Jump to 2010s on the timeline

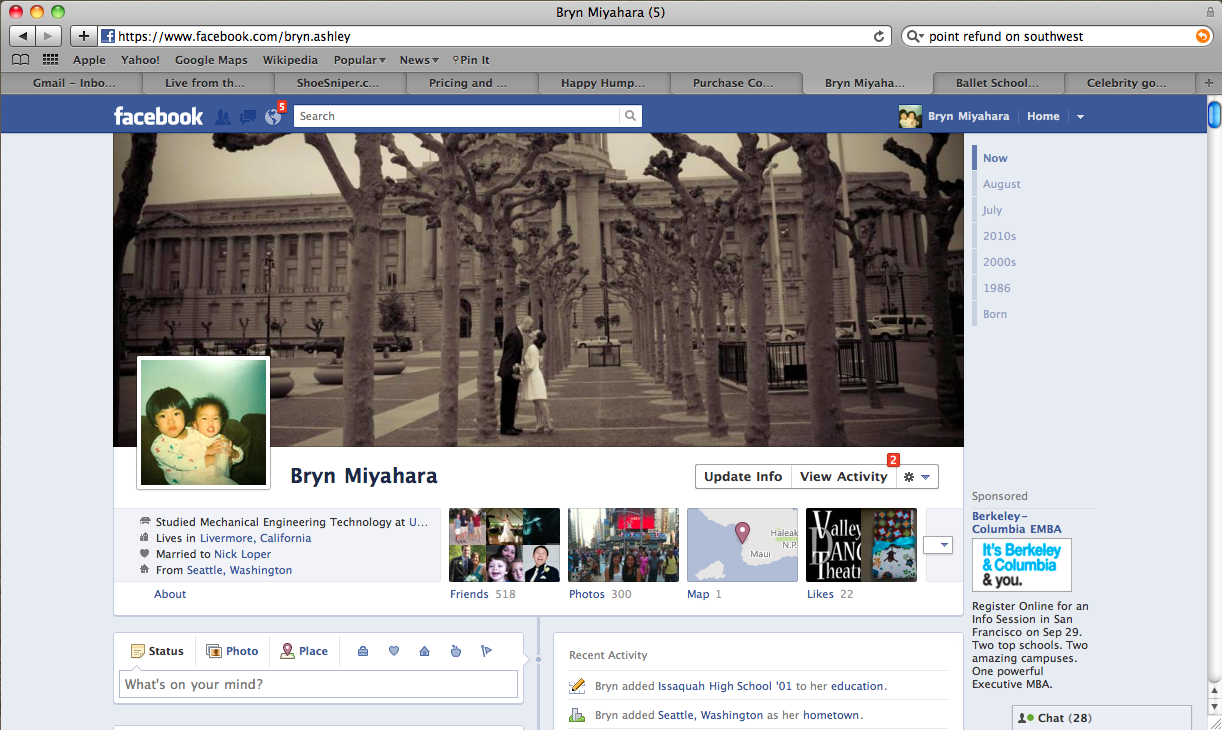[999, 236]
